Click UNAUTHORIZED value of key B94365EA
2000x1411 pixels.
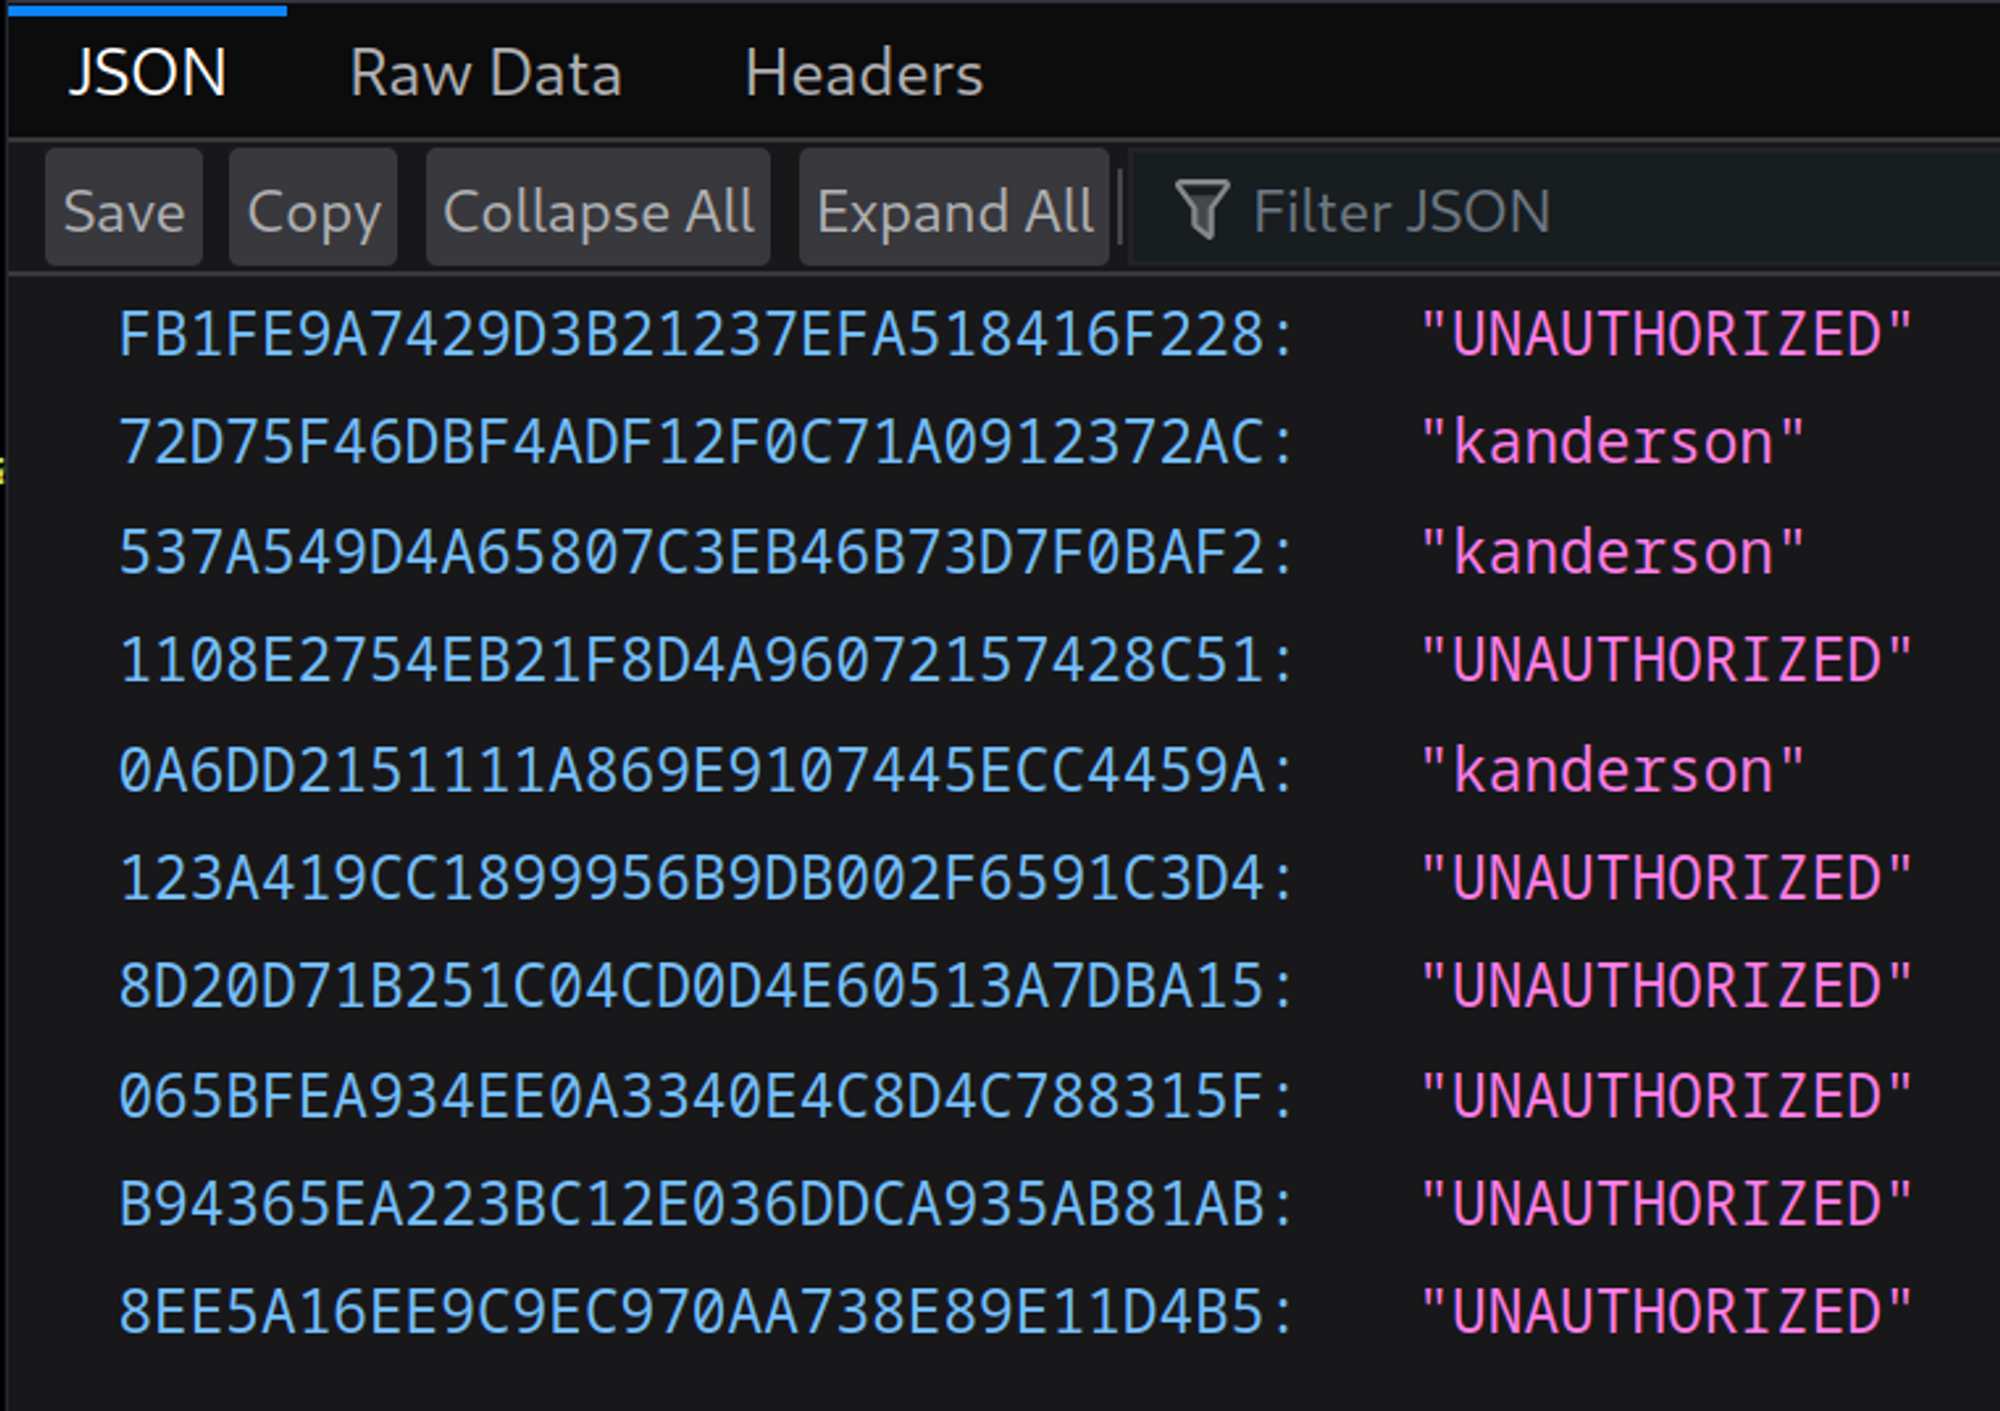(x=1666, y=1204)
